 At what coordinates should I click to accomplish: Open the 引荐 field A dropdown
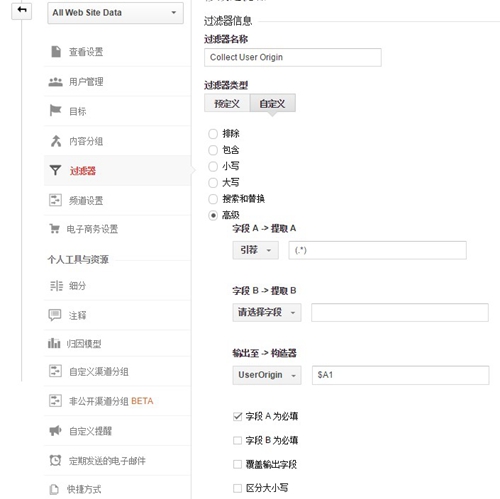pyautogui.click(x=256, y=250)
